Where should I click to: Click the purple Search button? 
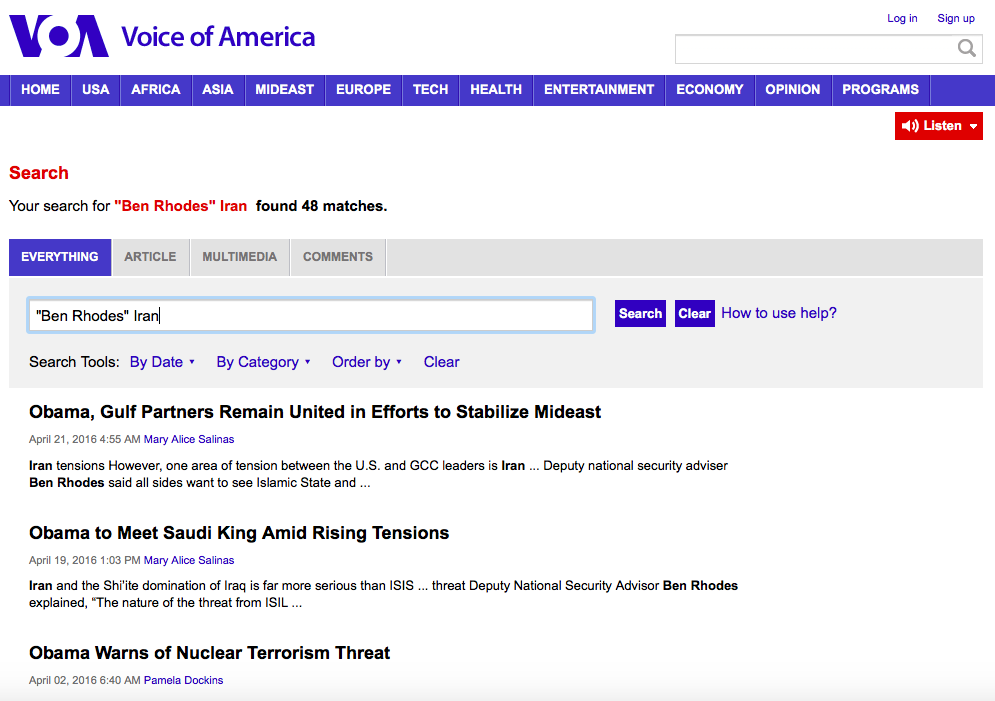tap(640, 313)
